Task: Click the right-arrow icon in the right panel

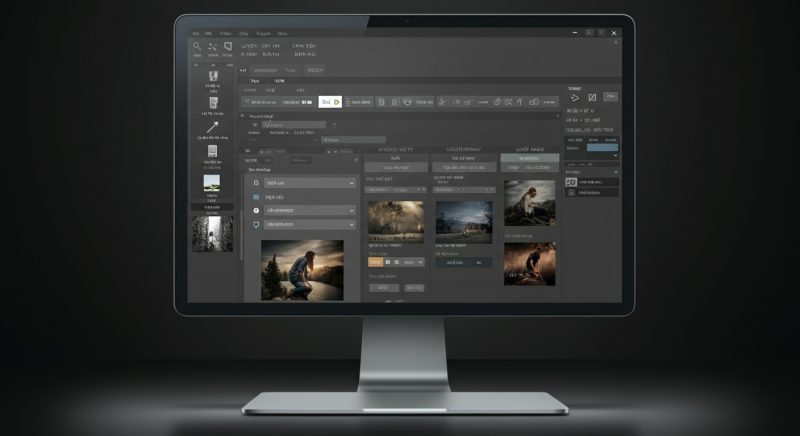Action: point(575,97)
